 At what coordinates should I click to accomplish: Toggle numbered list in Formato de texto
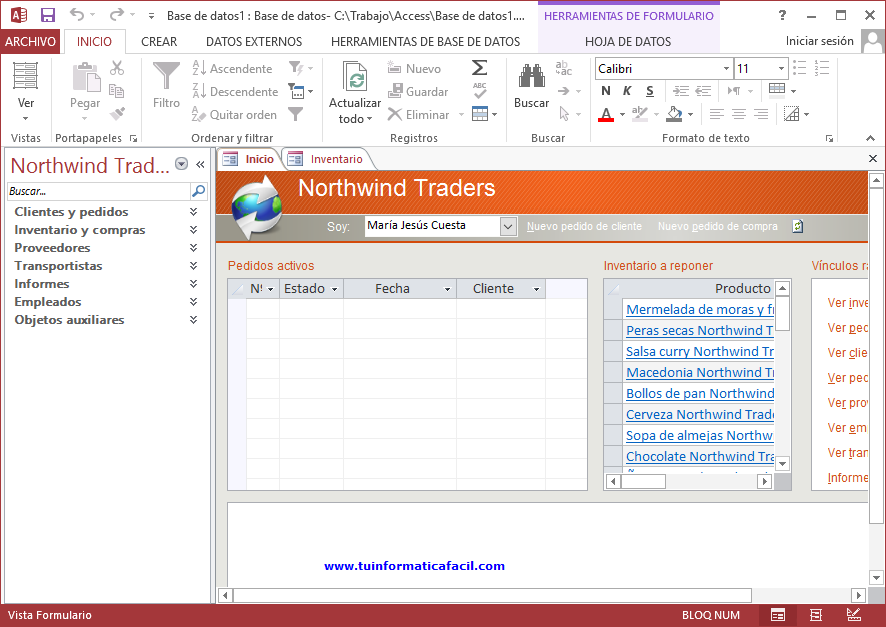(822, 68)
